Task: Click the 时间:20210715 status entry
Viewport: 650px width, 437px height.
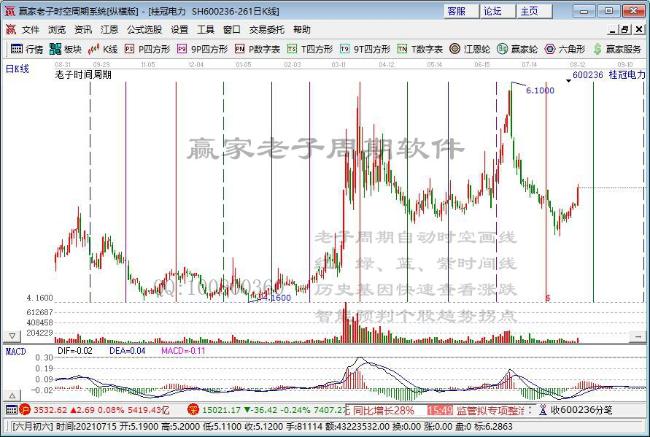Action: (x=85, y=426)
